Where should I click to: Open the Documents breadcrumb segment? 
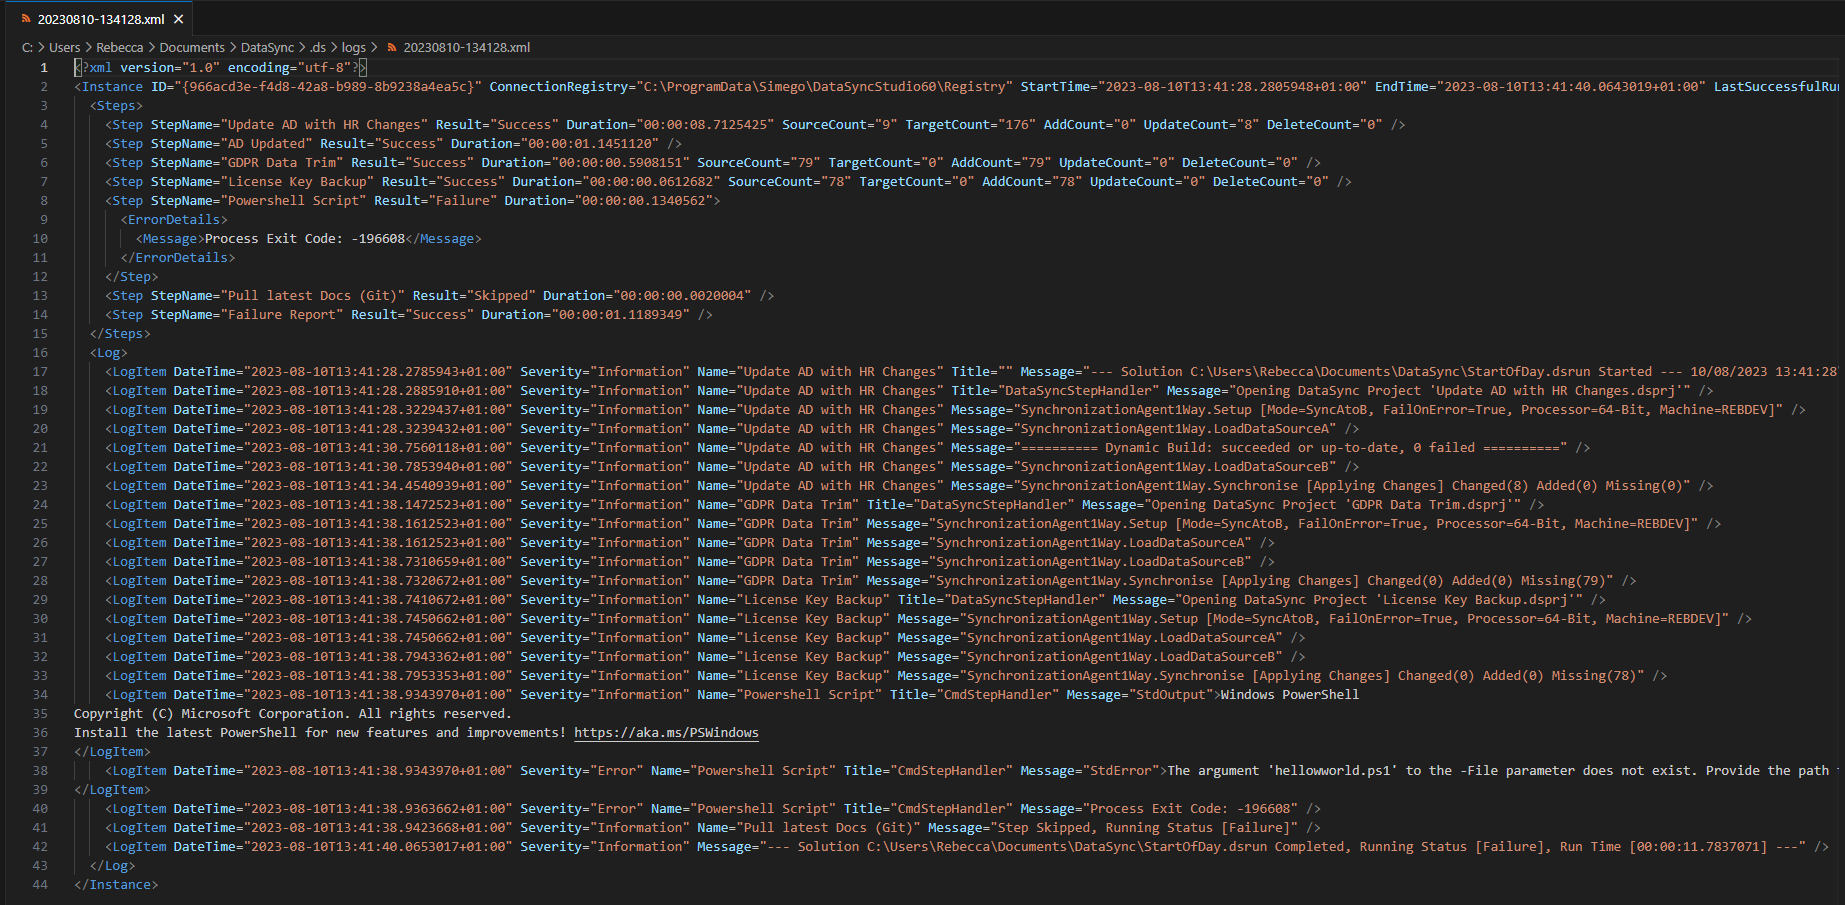click(x=192, y=47)
